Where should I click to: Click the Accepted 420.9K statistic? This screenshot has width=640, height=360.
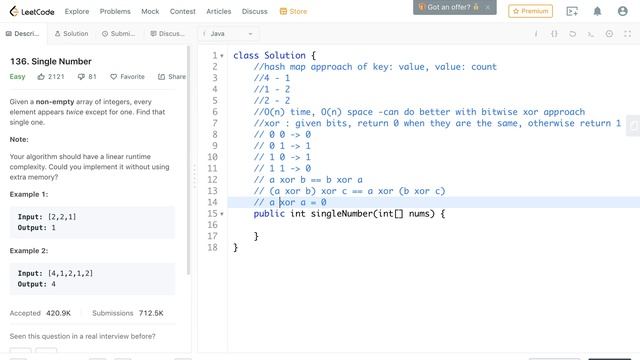(40, 313)
